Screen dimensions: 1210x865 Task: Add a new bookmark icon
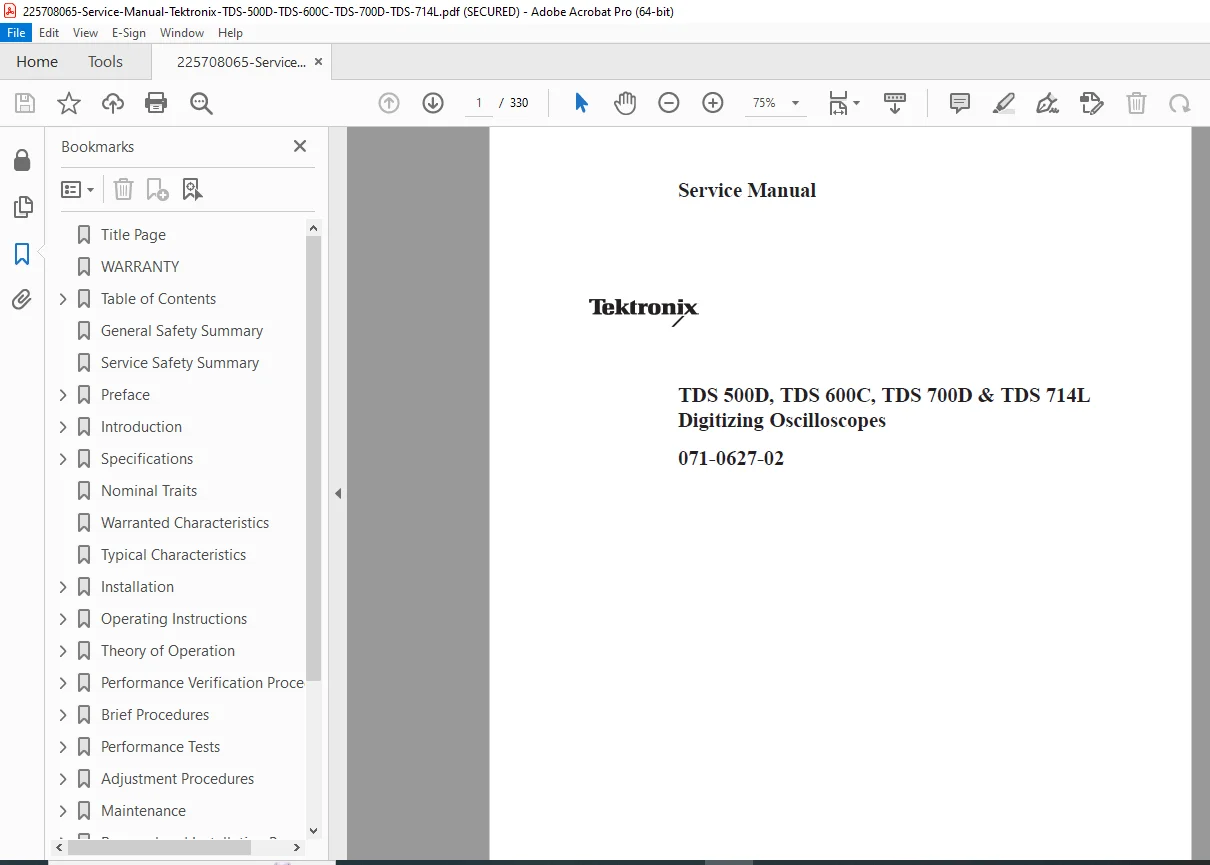tap(157, 189)
